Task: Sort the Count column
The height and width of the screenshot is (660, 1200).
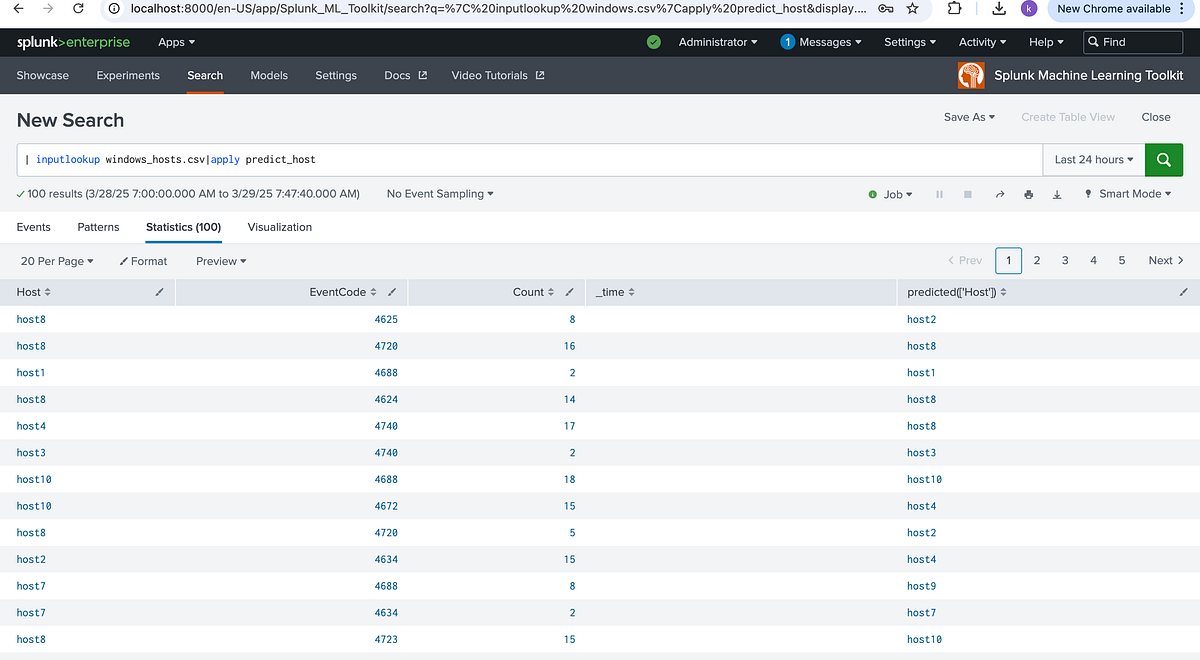Action: point(553,291)
